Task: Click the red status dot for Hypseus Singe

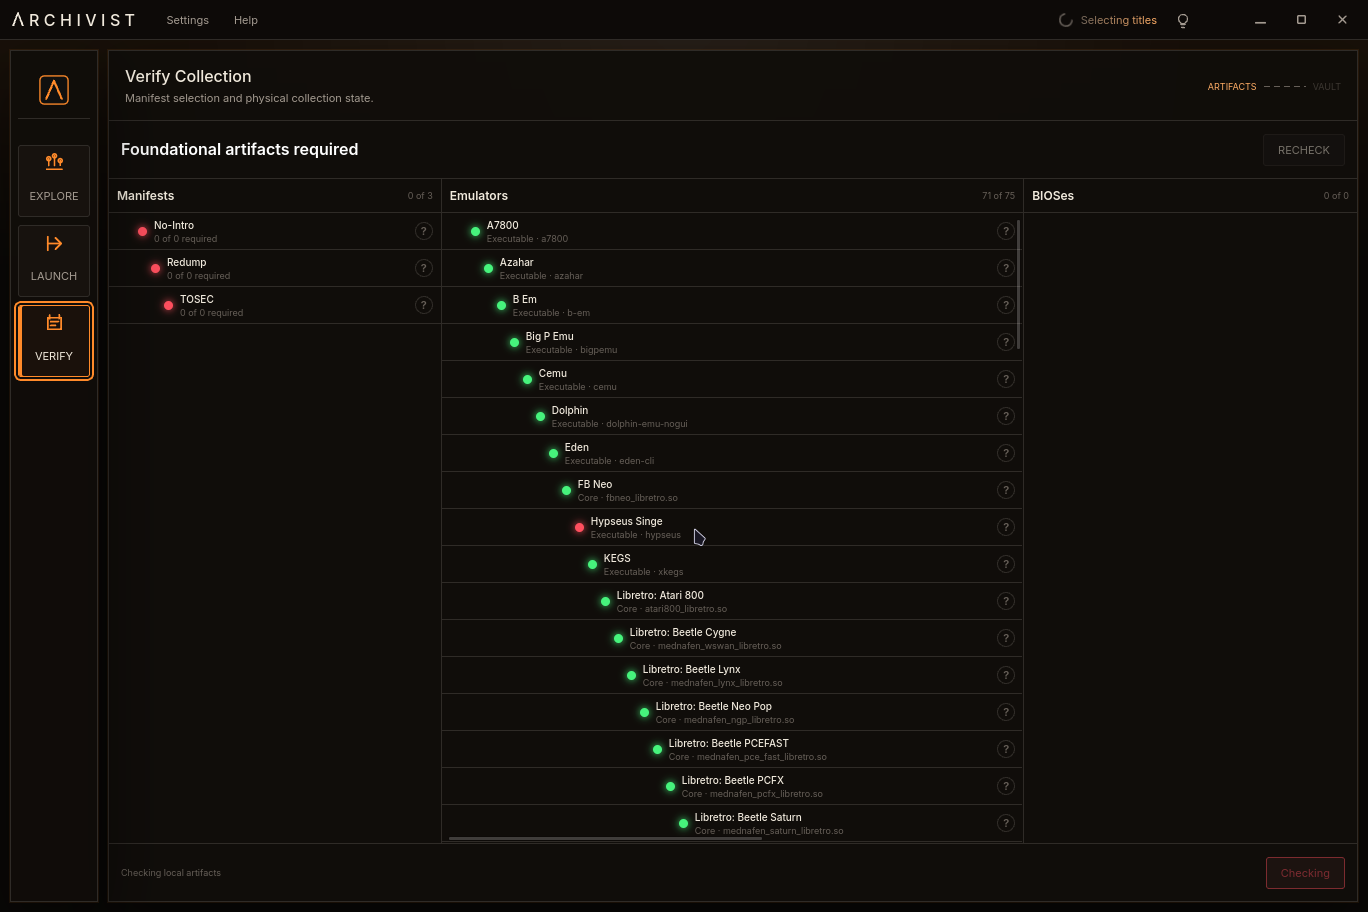Action: click(x=579, y=527)
